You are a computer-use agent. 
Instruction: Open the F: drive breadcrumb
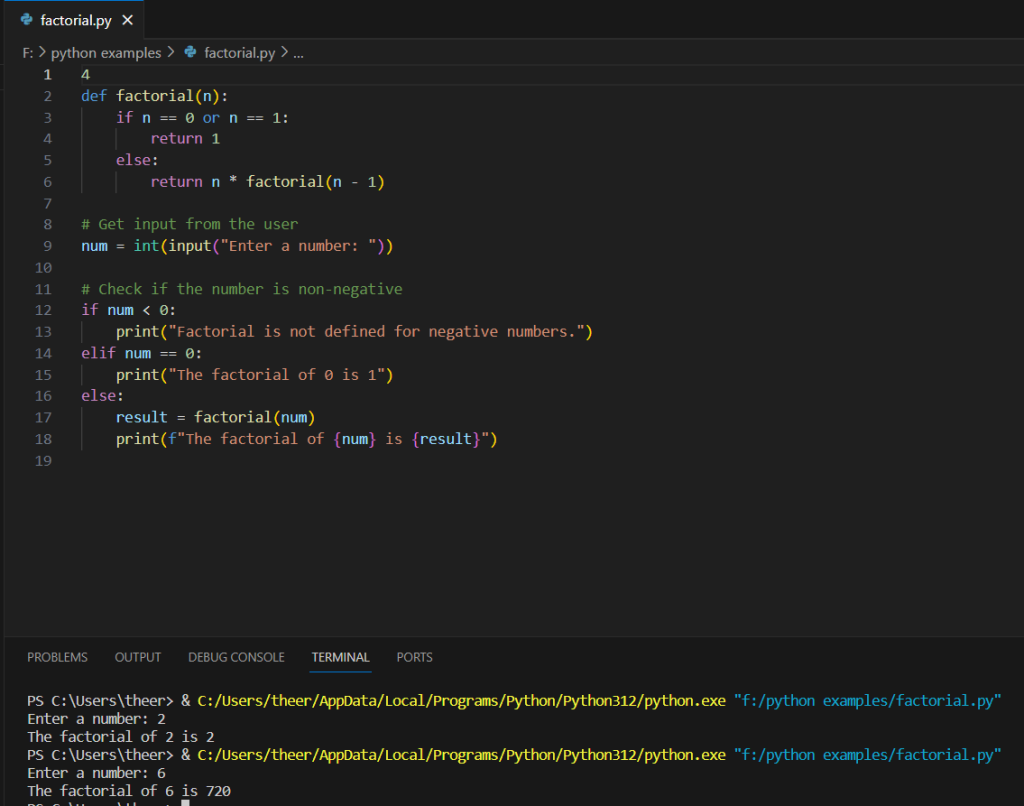[27, 53]
